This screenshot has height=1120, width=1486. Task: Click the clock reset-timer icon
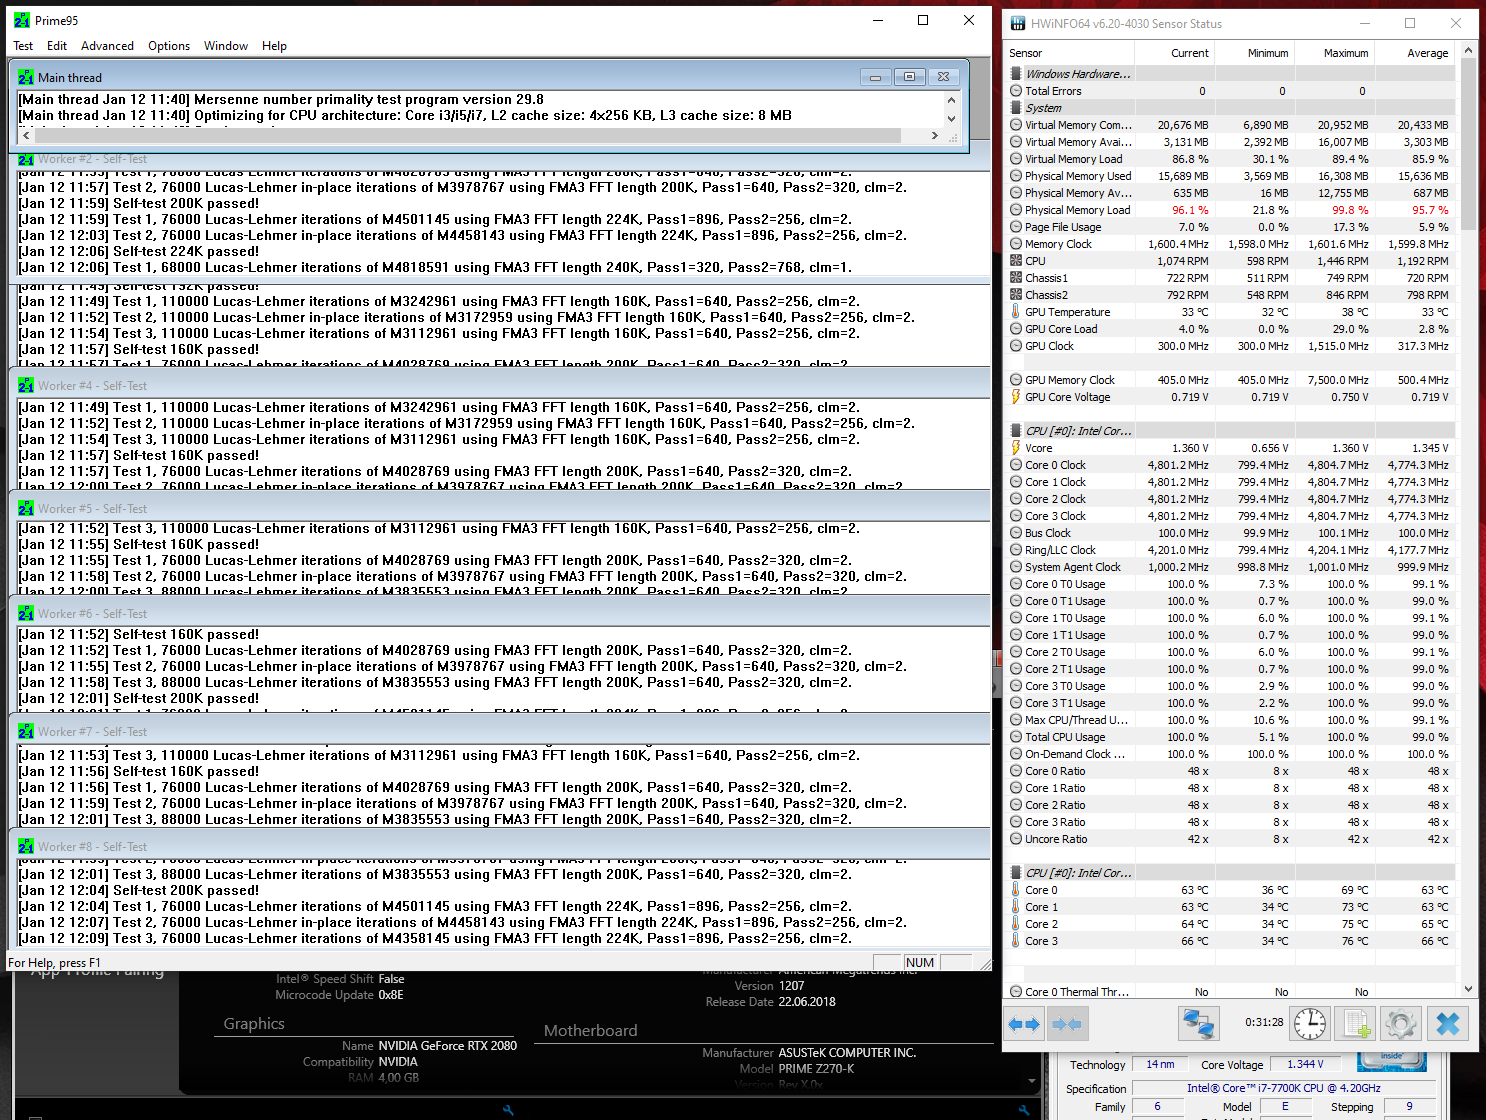click(x=1309, y=1024)
